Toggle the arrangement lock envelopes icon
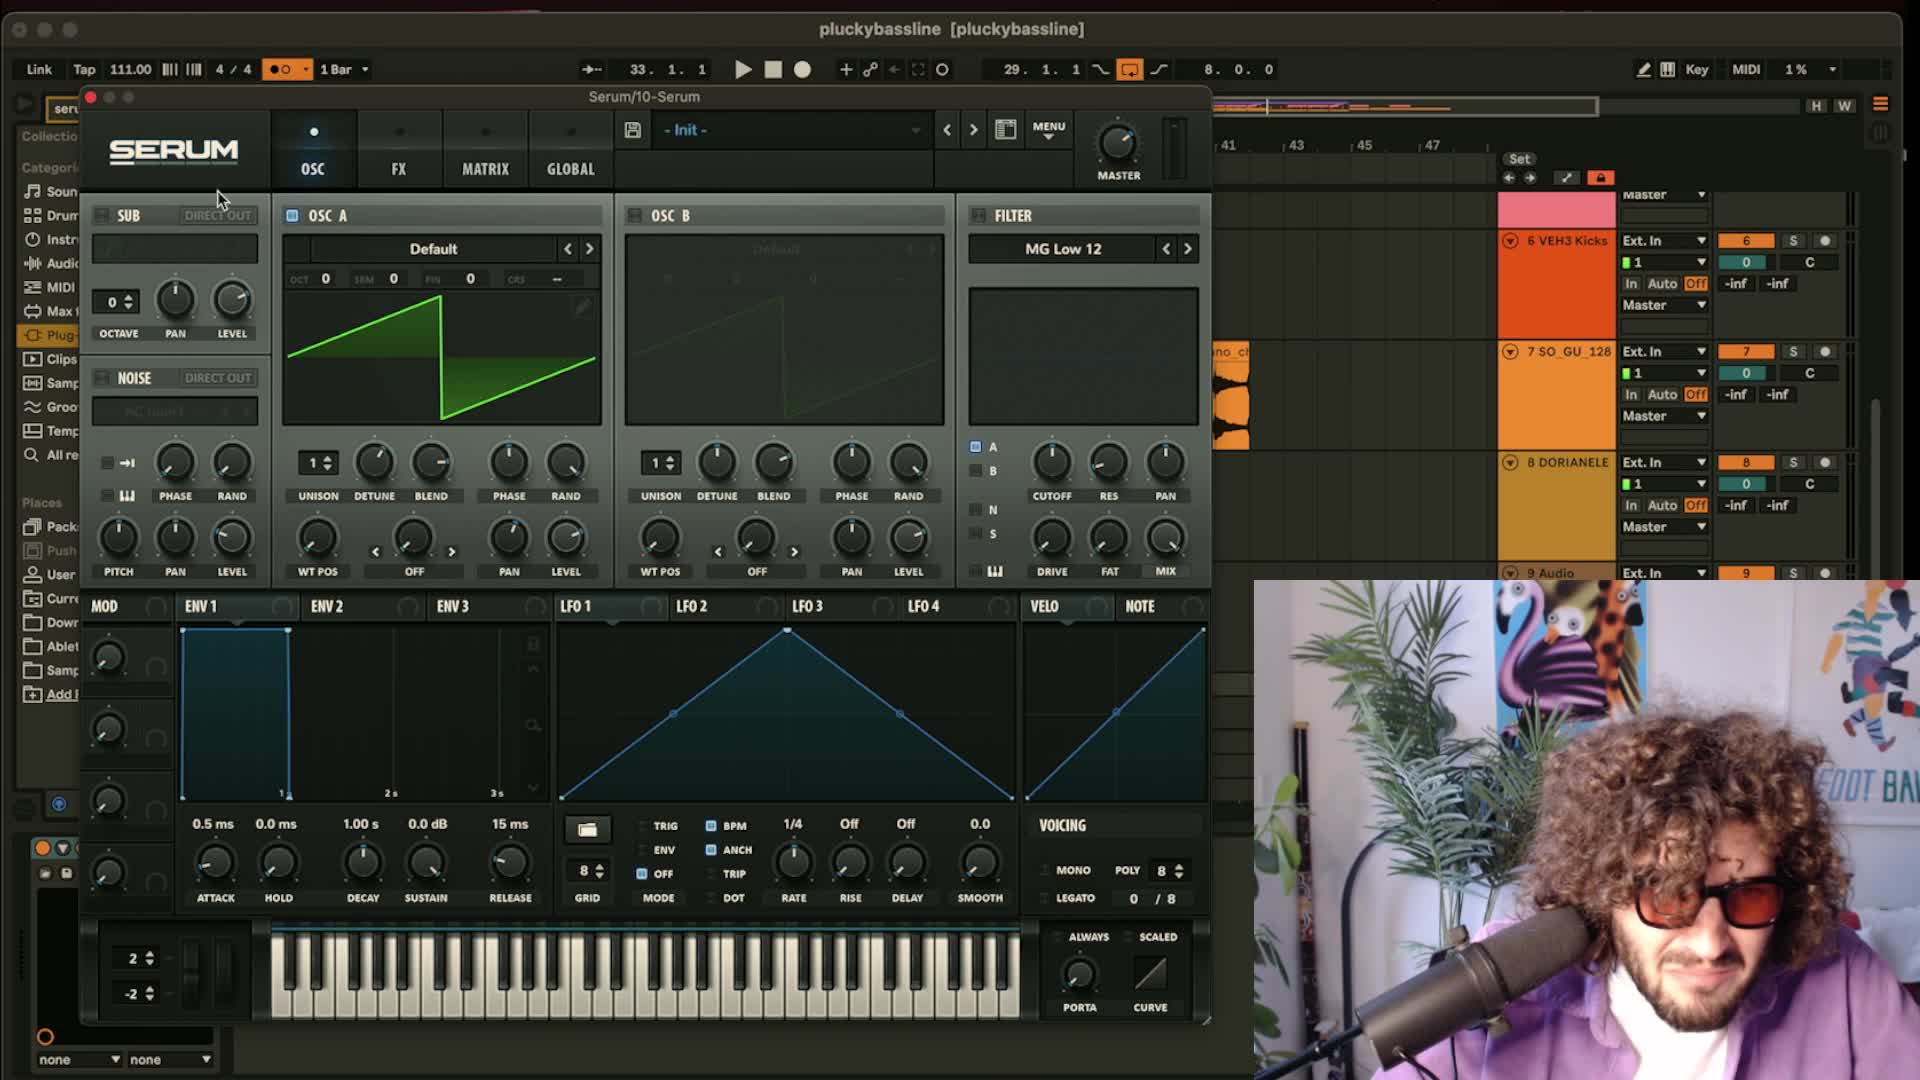Screen dimensions: 1920x1080 coord(1600,178)
